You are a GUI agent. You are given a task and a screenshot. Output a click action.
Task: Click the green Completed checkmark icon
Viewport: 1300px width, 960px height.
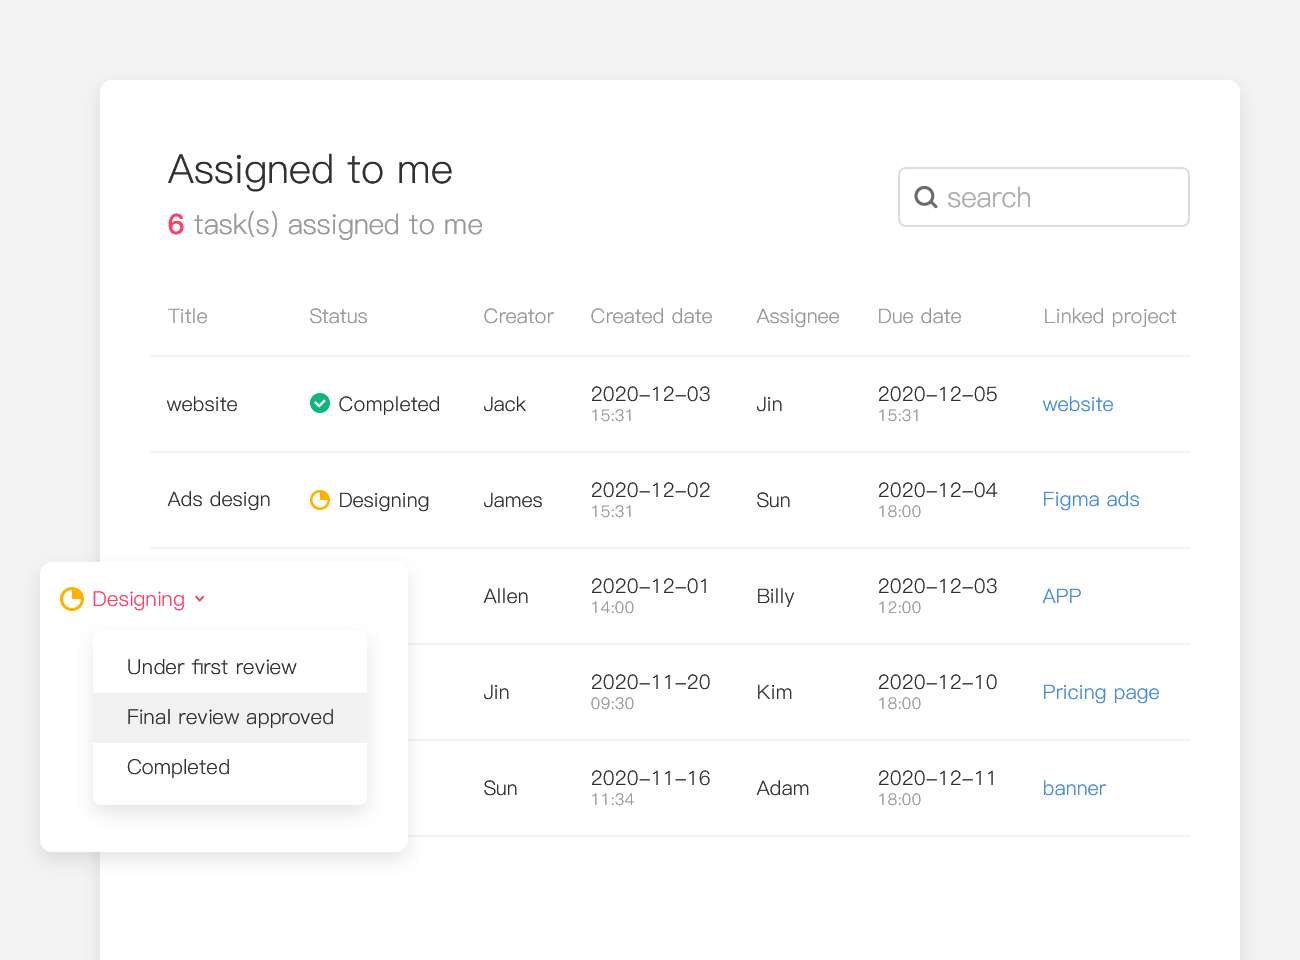(320, 404)
